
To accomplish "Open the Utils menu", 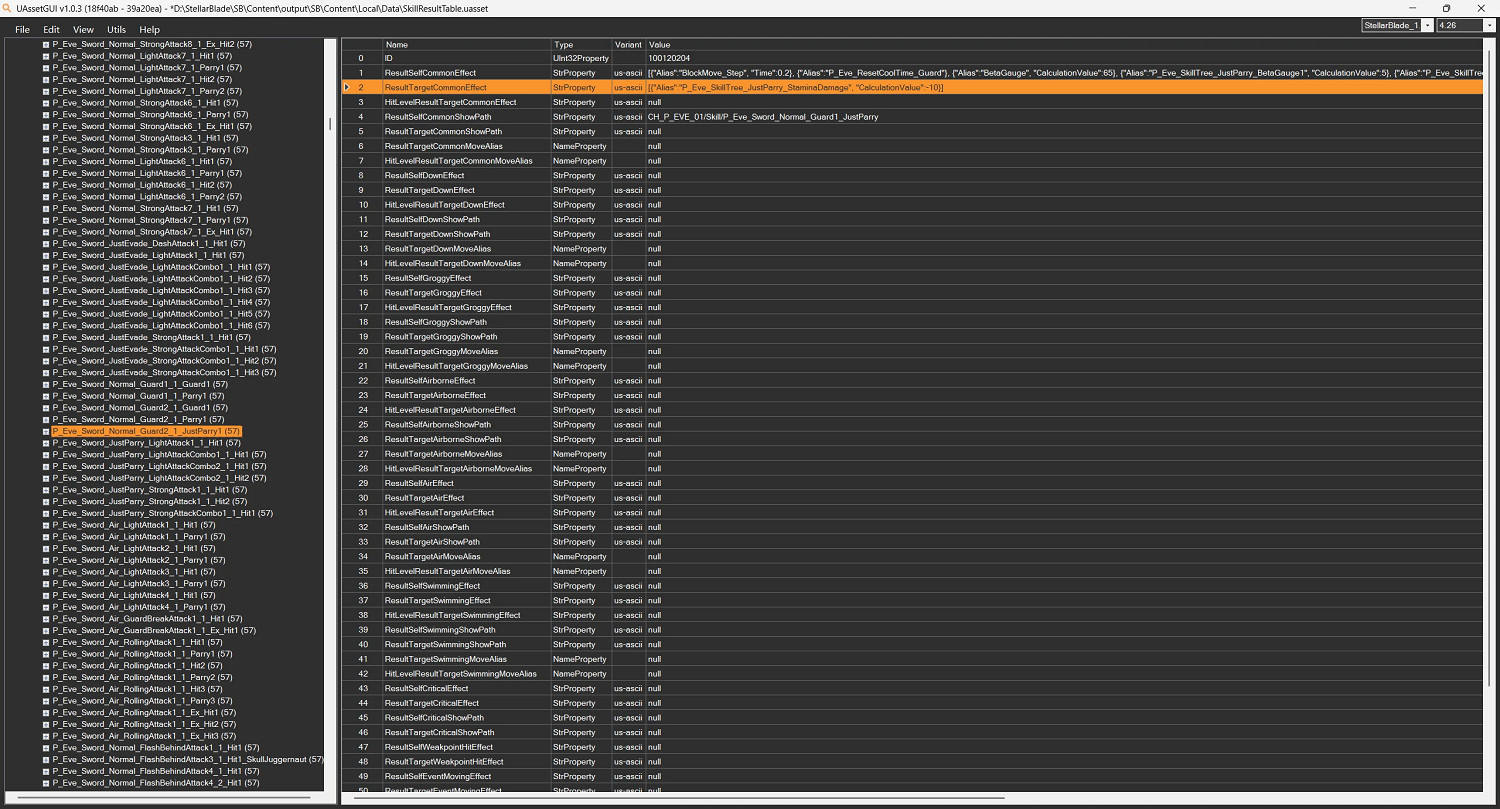I will point(116,30).
